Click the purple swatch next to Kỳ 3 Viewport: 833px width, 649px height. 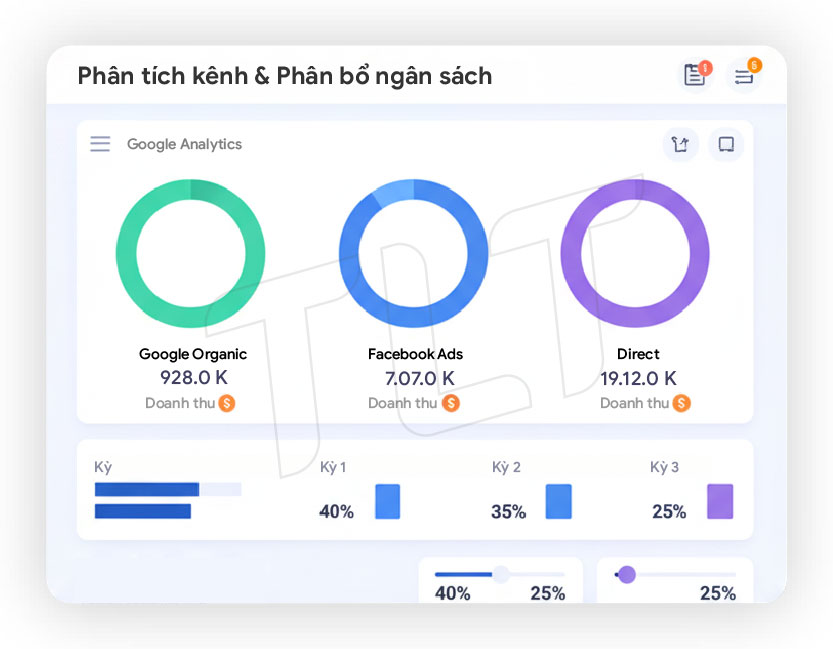click(x=720, y=502)
